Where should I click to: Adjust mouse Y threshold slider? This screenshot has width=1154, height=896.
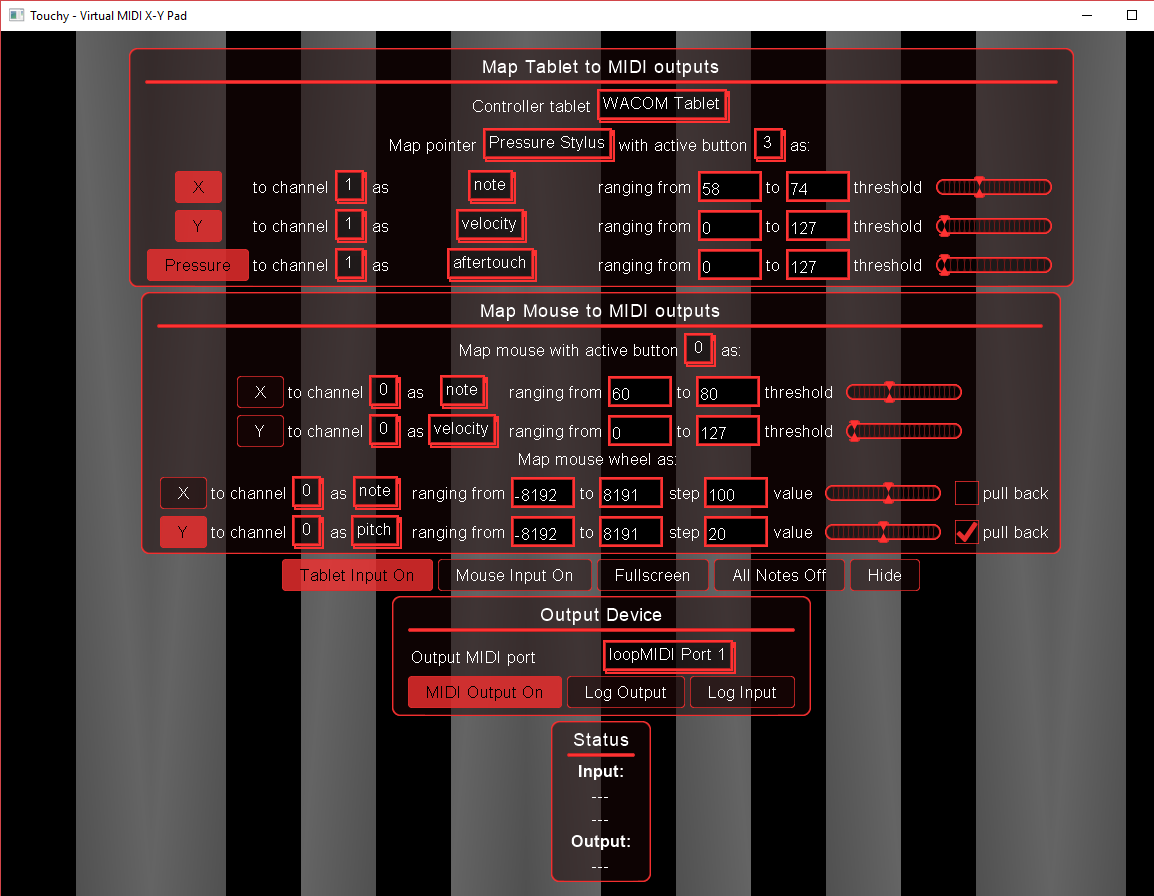pyautogui.click(x=904, y=431)
